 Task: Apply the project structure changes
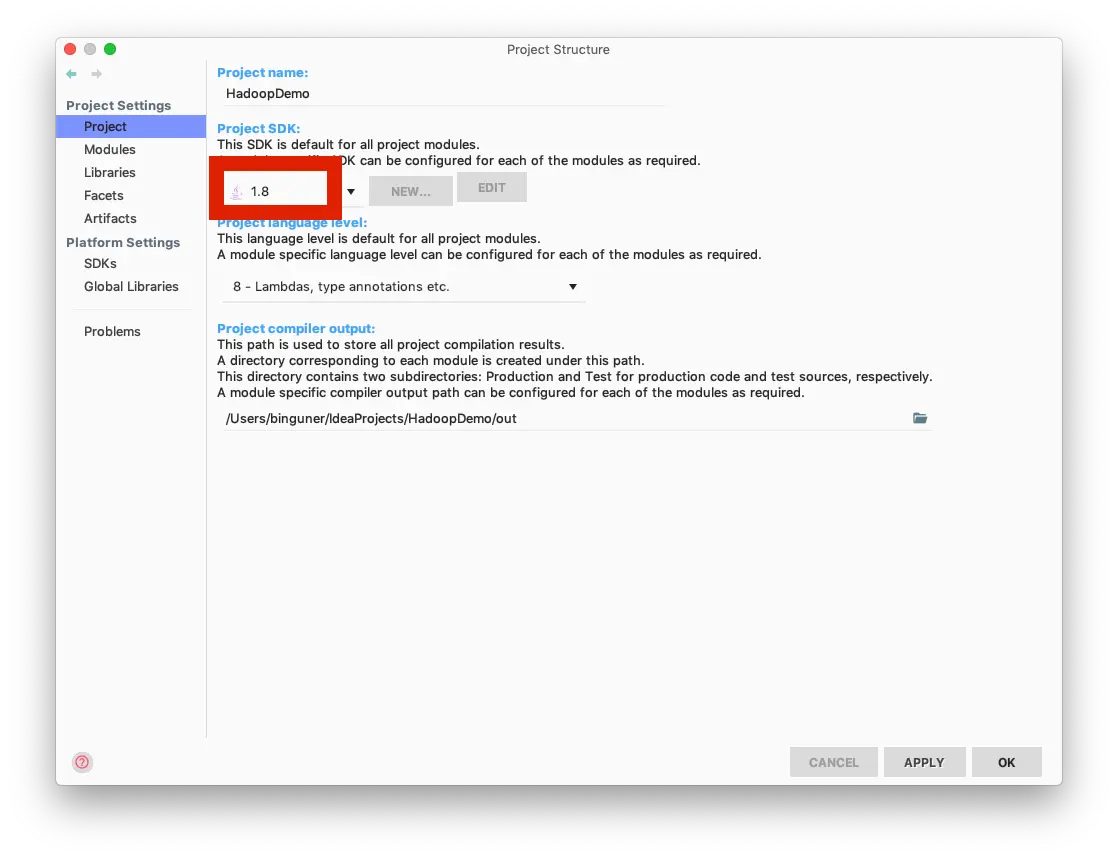point(924,761)
